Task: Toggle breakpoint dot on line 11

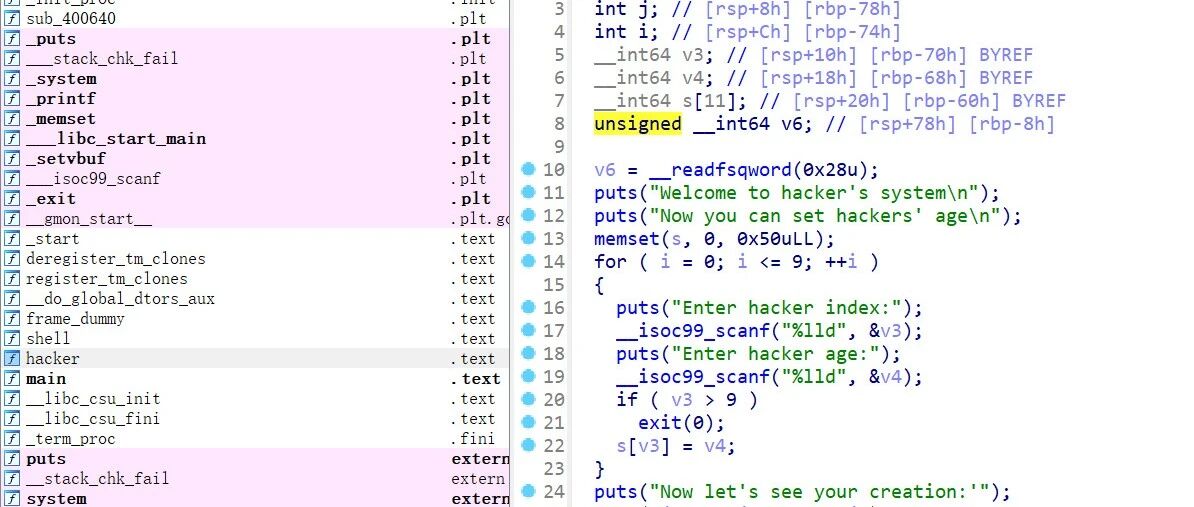Action: click(528, 192)
